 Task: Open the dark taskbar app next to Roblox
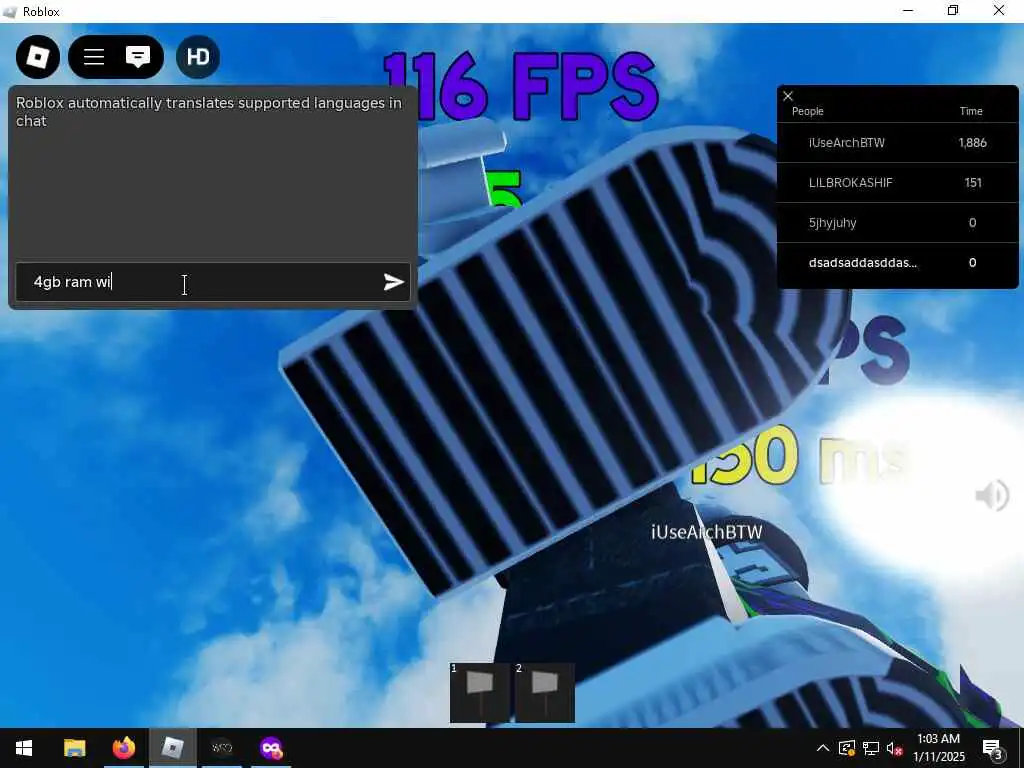(221, 748)
